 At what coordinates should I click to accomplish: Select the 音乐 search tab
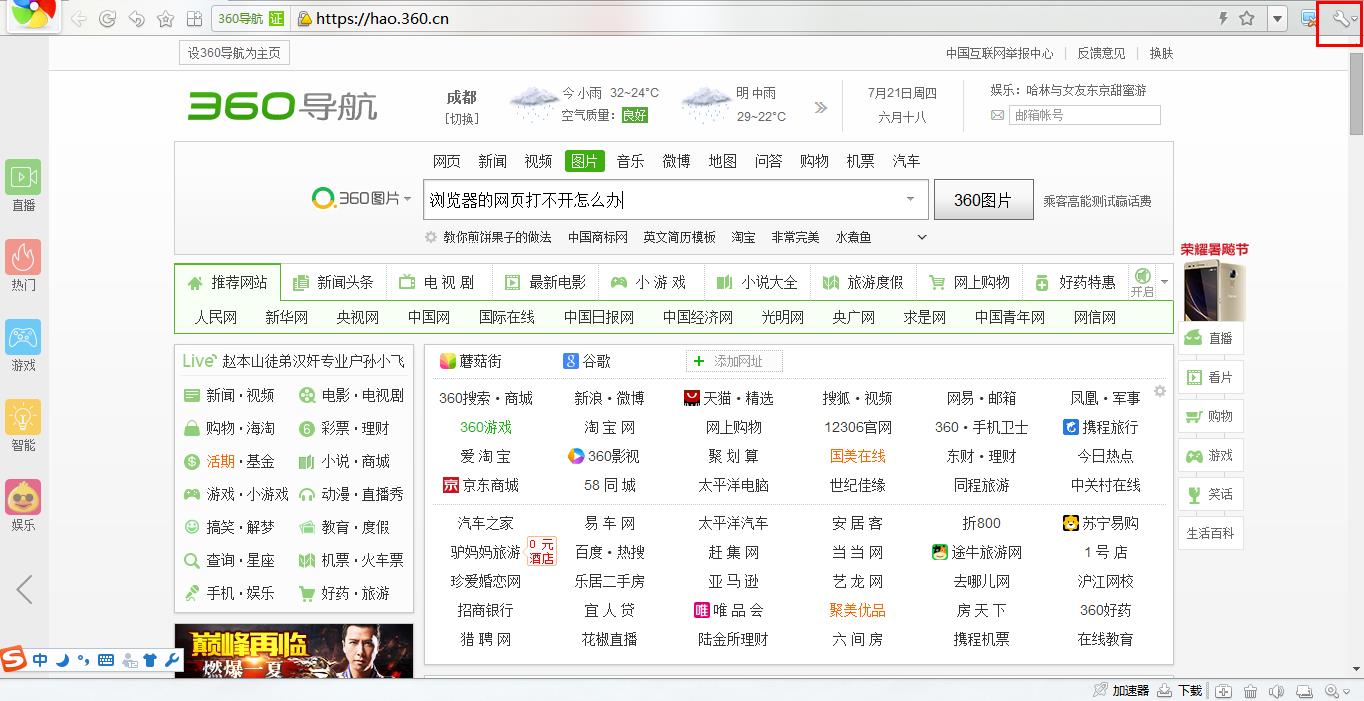tap(630, 161)
